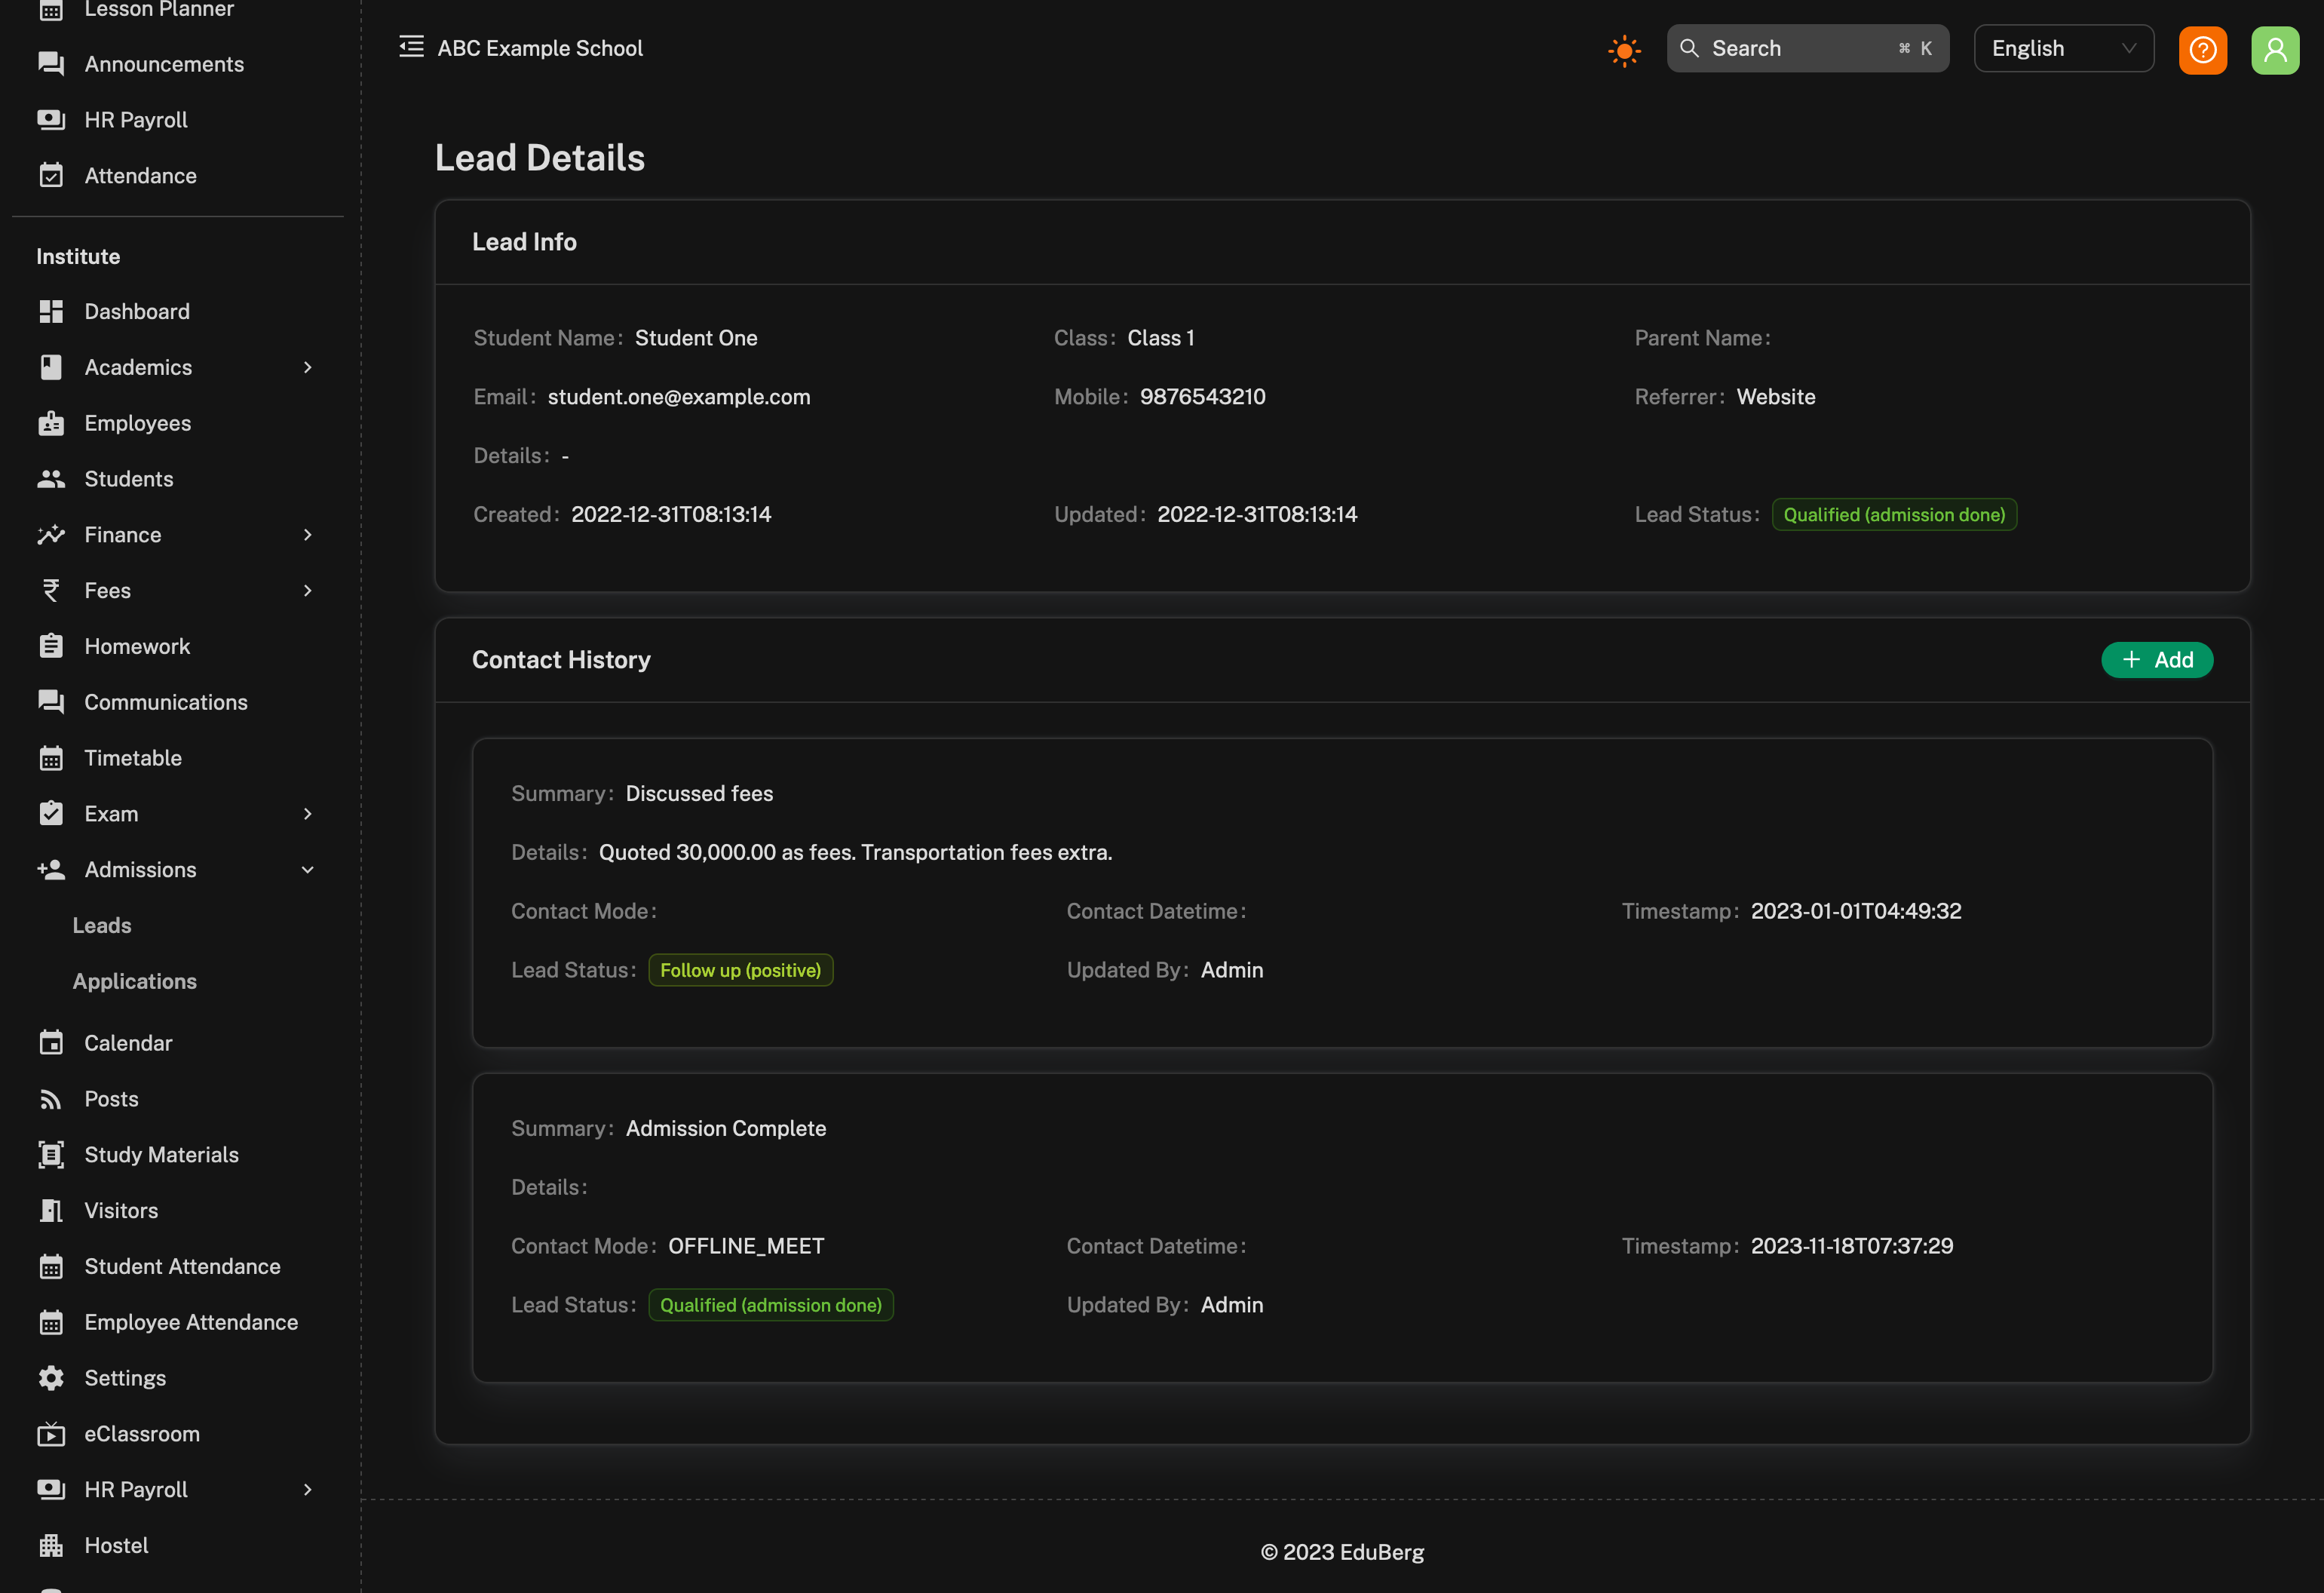Viewport: 2324px width, 1593px height.
Task: Click the Search input field
Action: tap(1808, 48)
